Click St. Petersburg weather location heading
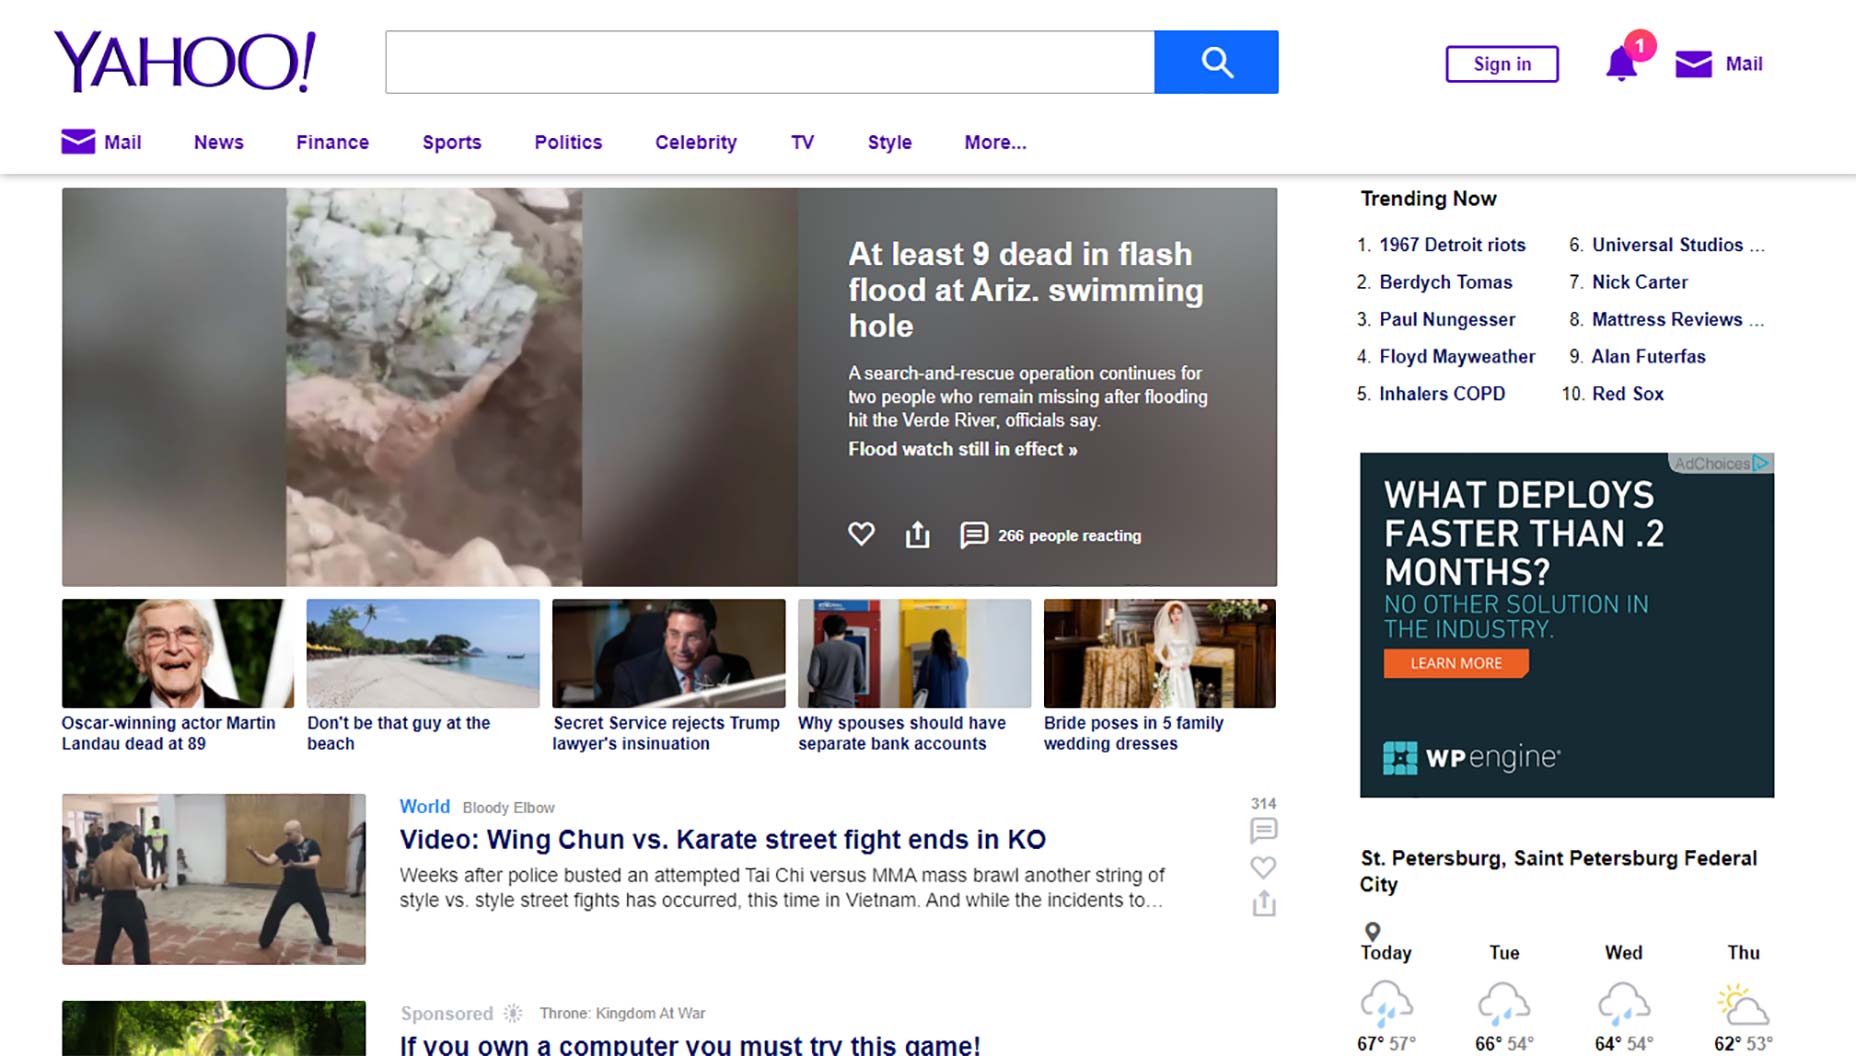 coord(1558,871)
